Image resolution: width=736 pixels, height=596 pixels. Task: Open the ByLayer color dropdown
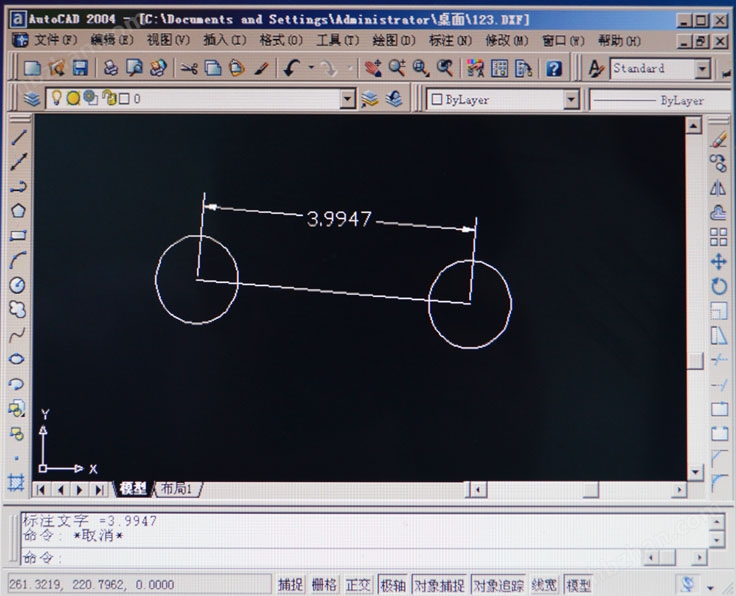[x=571, y=99]
